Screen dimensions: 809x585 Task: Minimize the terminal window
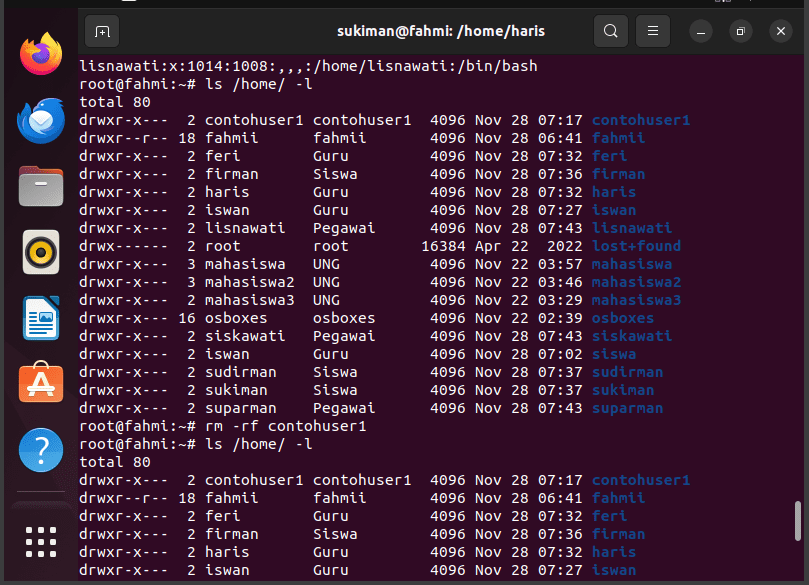coord(701,31)
